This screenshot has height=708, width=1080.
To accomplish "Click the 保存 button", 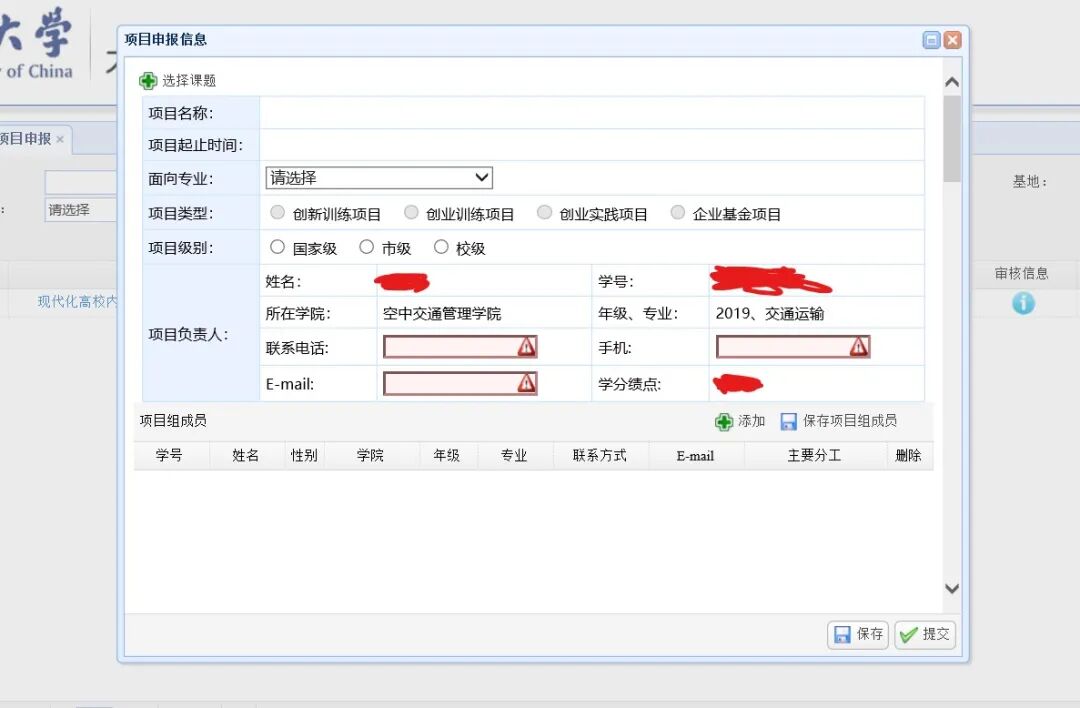I will tap(857, 634).
